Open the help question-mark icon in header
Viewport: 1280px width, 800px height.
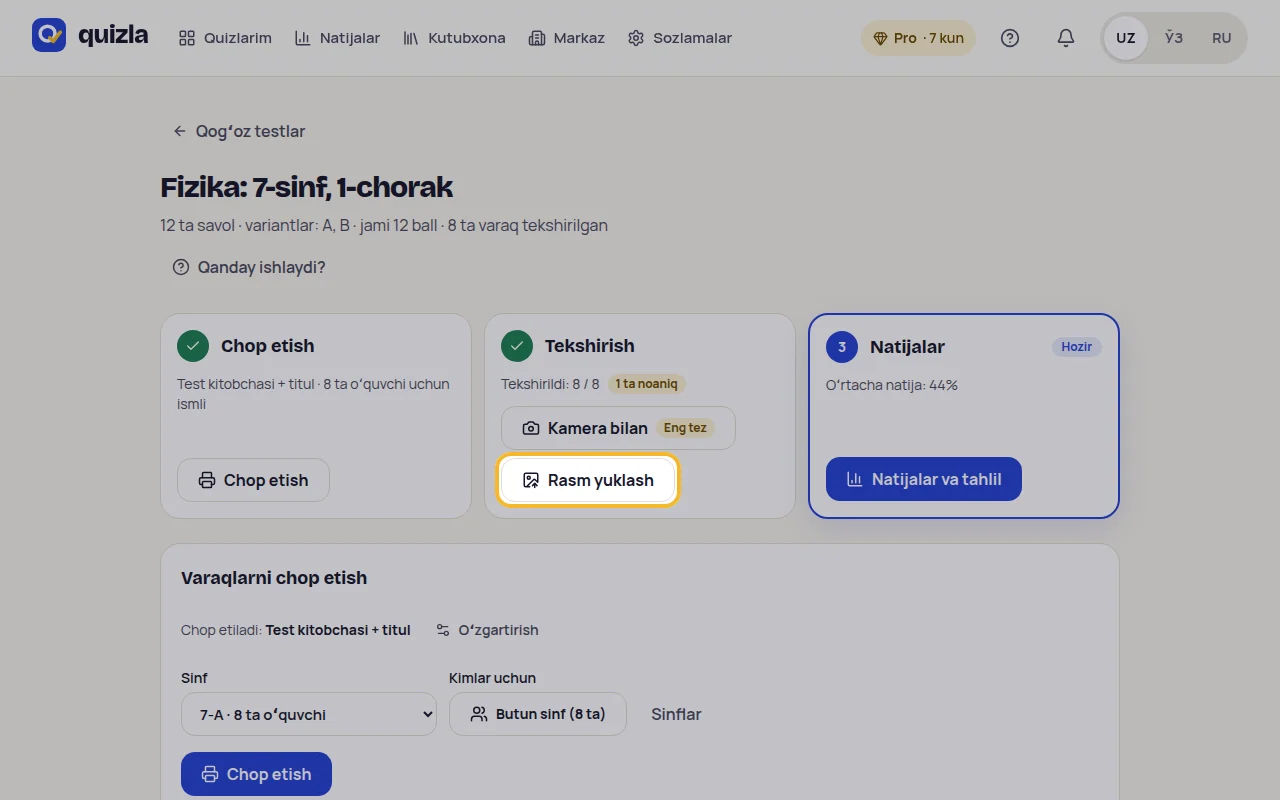tap(1010, 38)
